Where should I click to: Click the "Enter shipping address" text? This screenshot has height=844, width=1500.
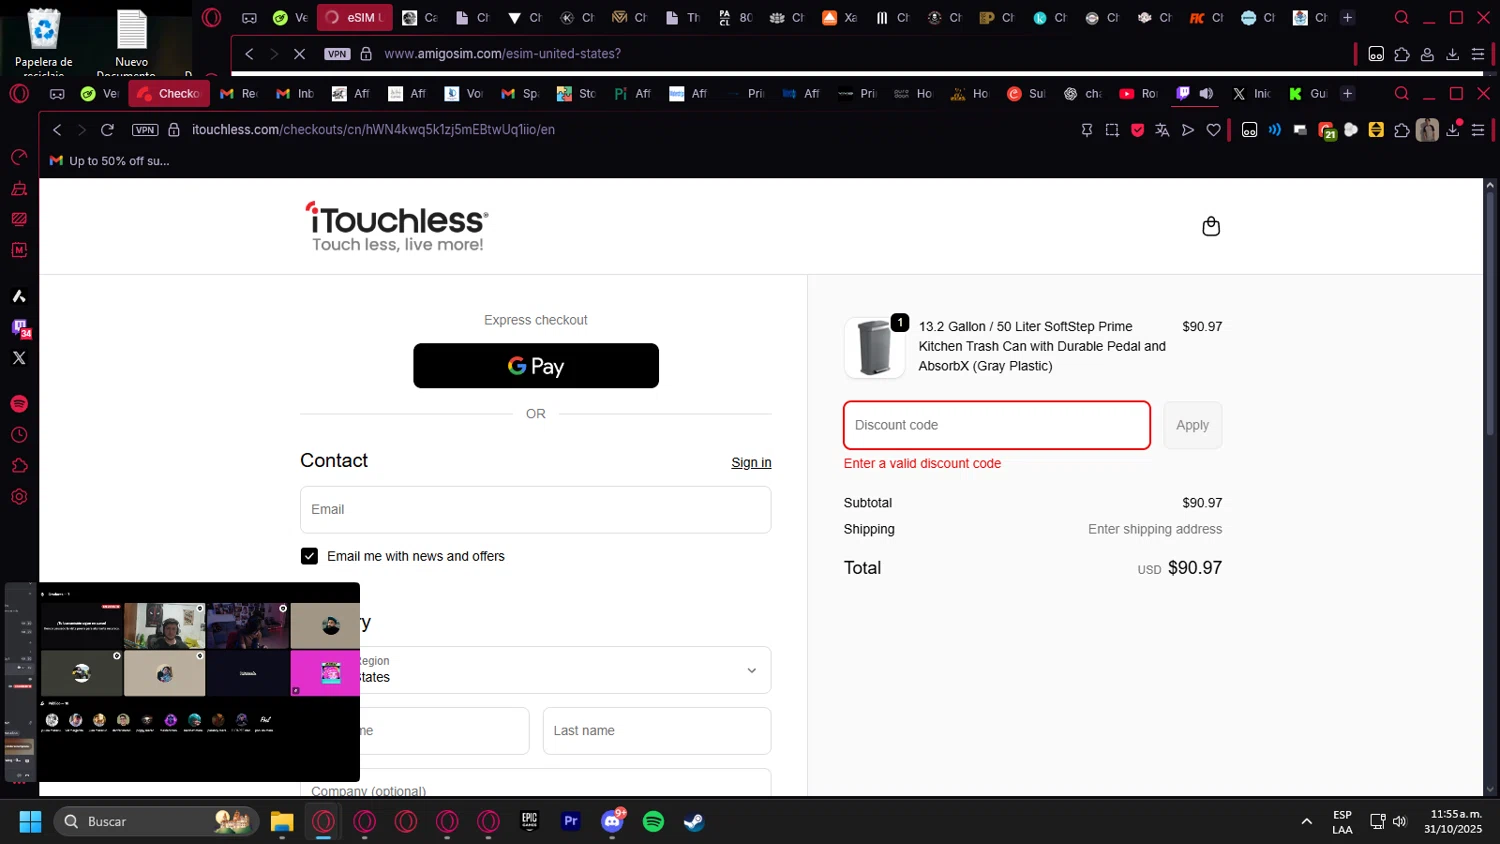click(1155, 529)
